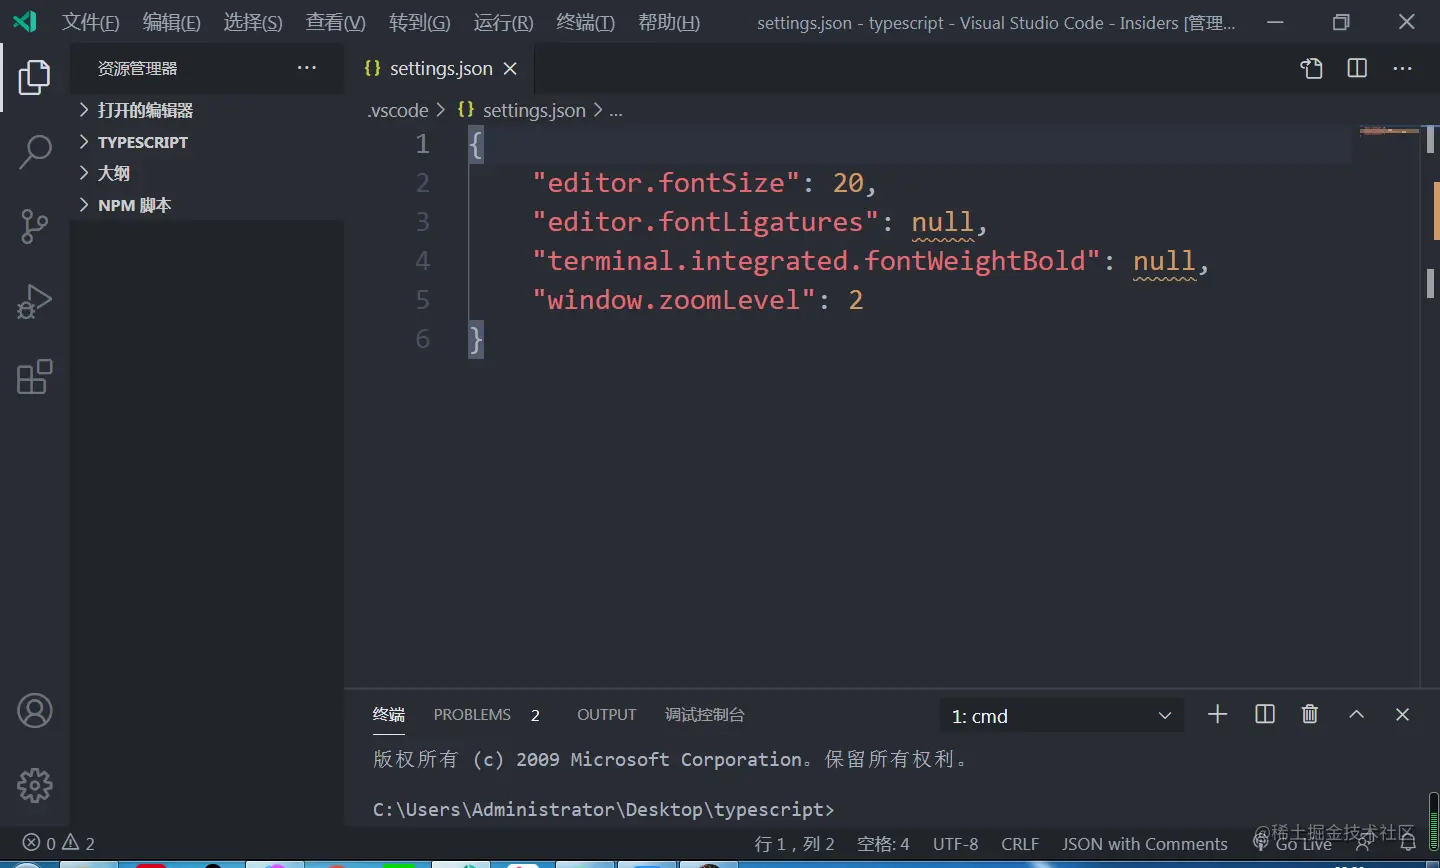Open the 查看(V) menu

point(335,22)
